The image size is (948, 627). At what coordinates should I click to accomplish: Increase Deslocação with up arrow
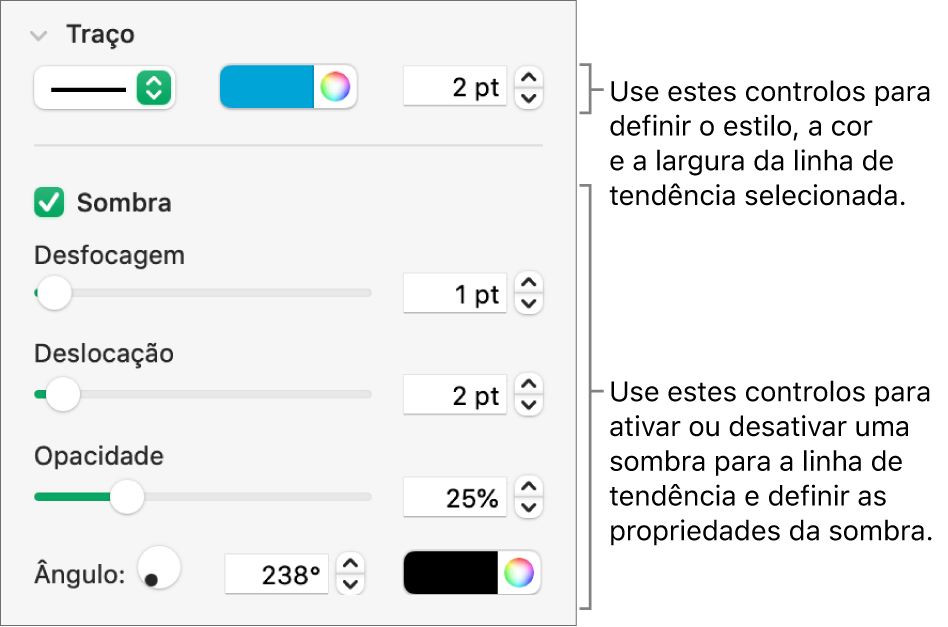click(x=530, y=385)
